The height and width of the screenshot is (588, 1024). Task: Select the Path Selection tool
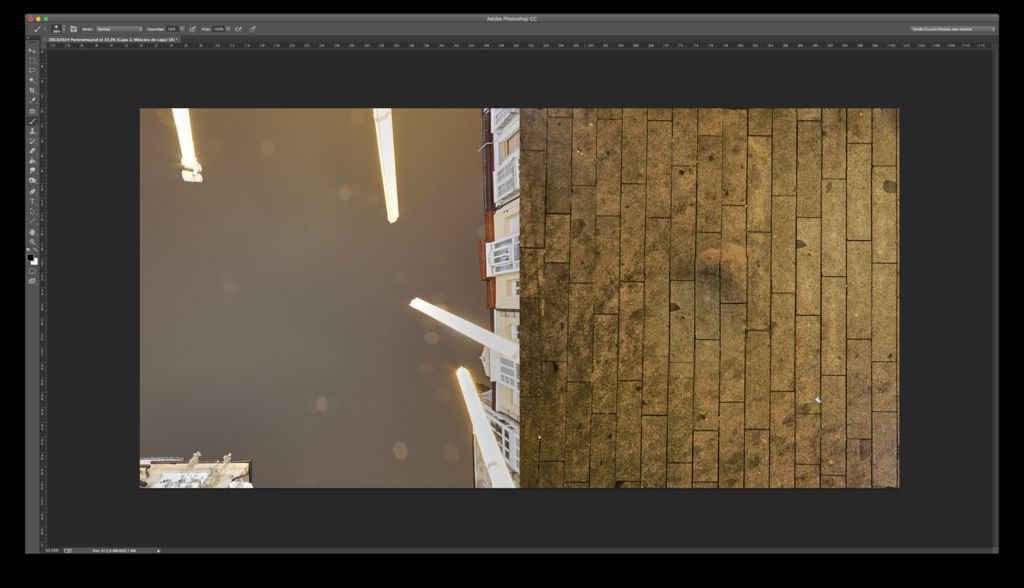pyautogui.click(x=32, y=211)
